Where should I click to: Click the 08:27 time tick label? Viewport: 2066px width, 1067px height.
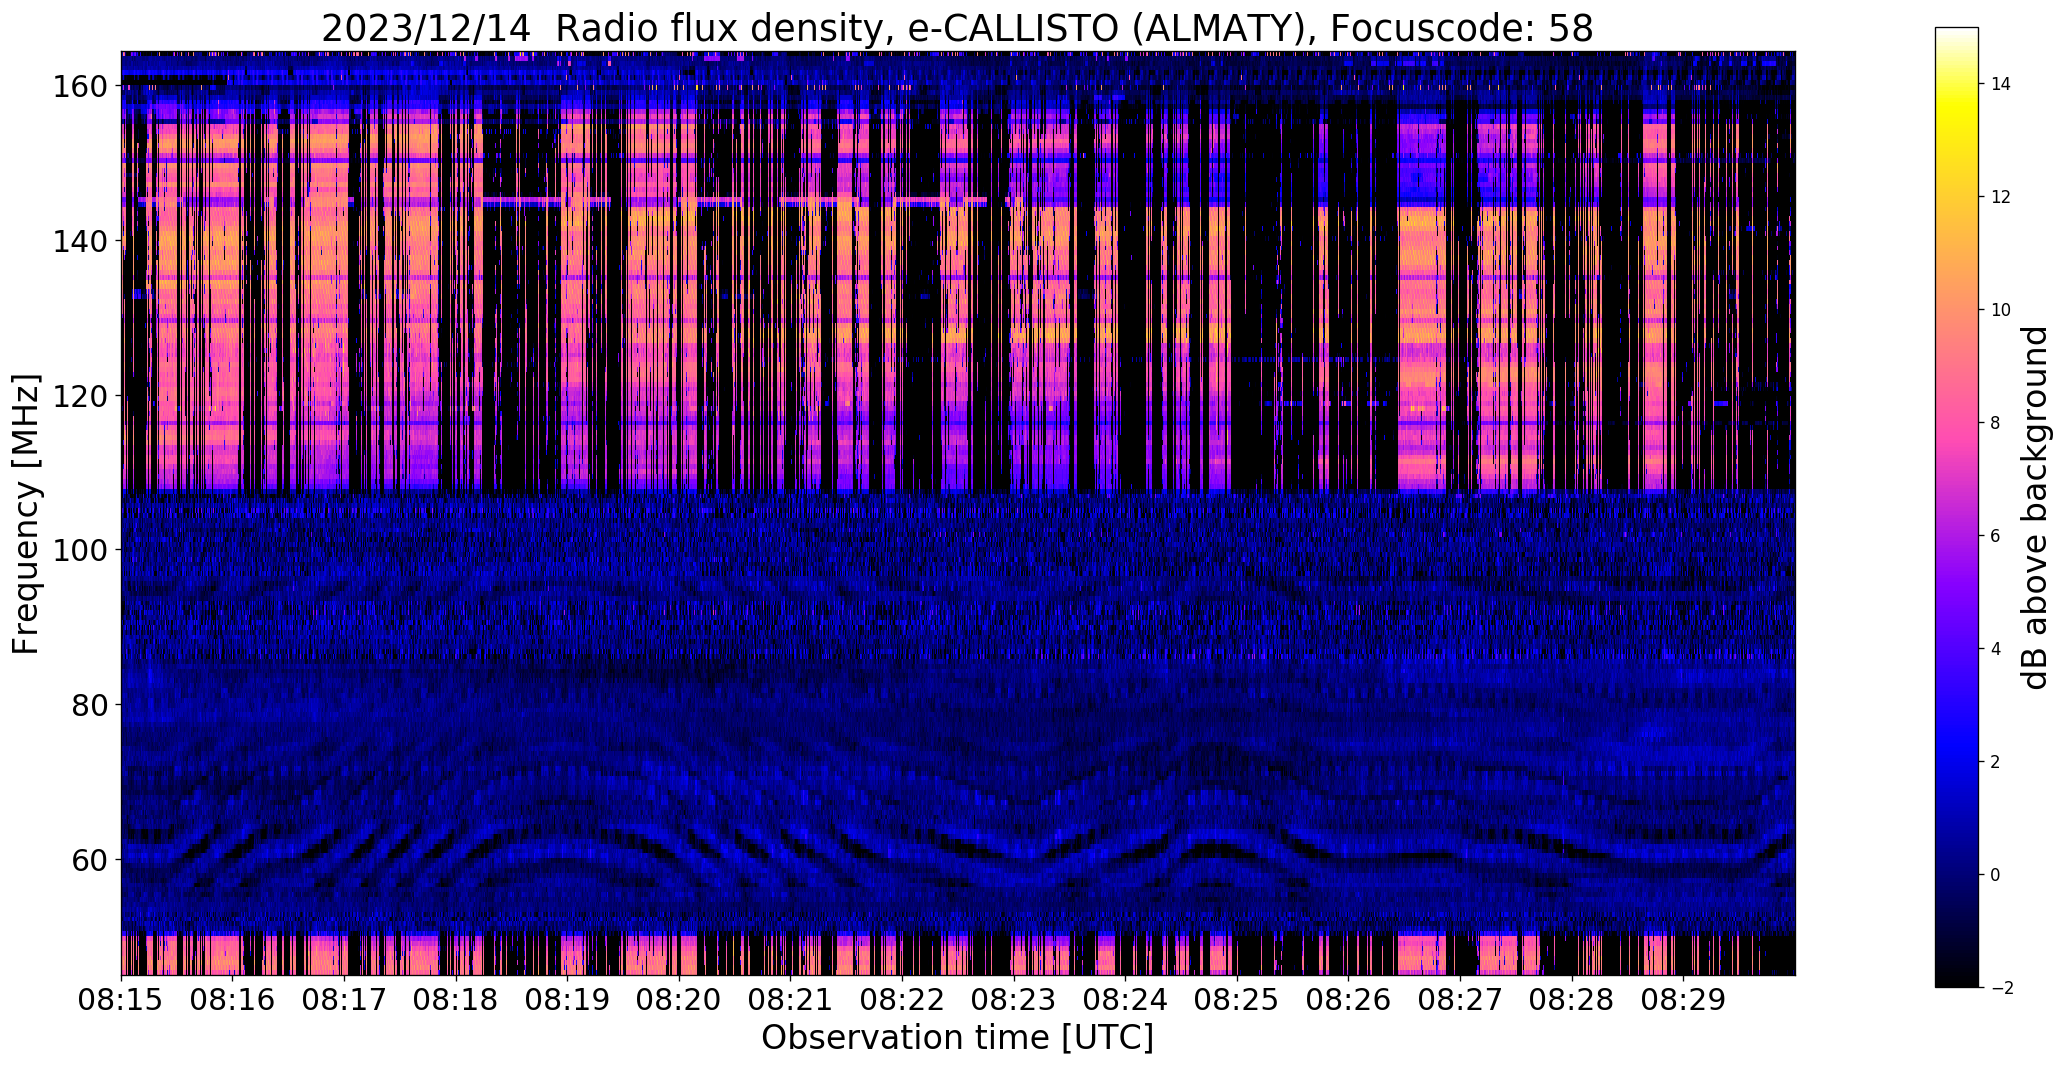[1460, 1000]
